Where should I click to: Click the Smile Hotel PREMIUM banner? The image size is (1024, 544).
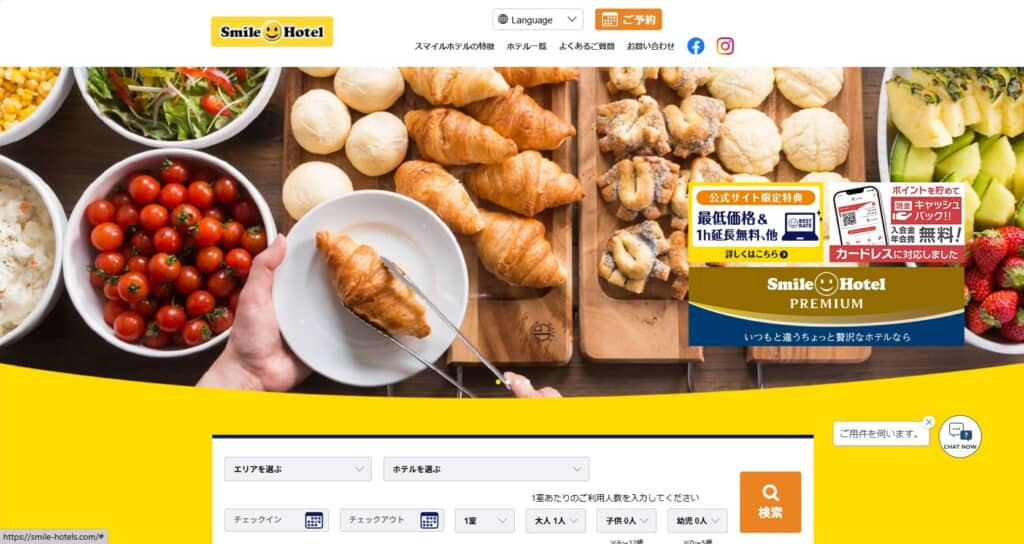pos(826,306)
